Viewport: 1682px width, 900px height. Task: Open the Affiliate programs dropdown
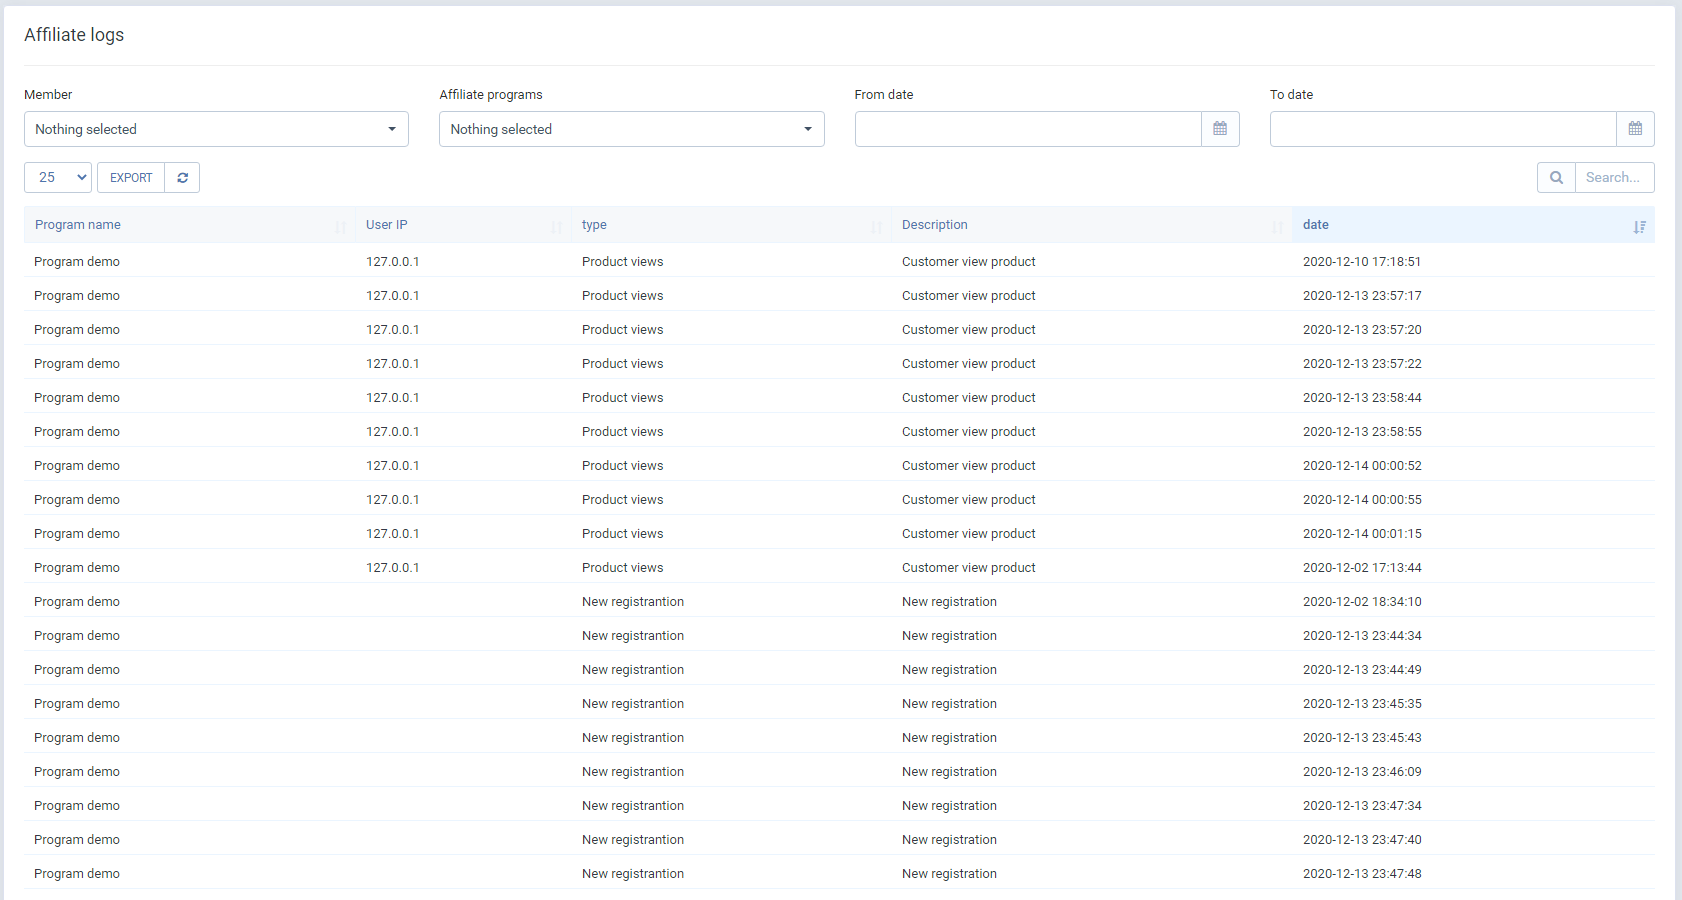[x=631, y=129]
